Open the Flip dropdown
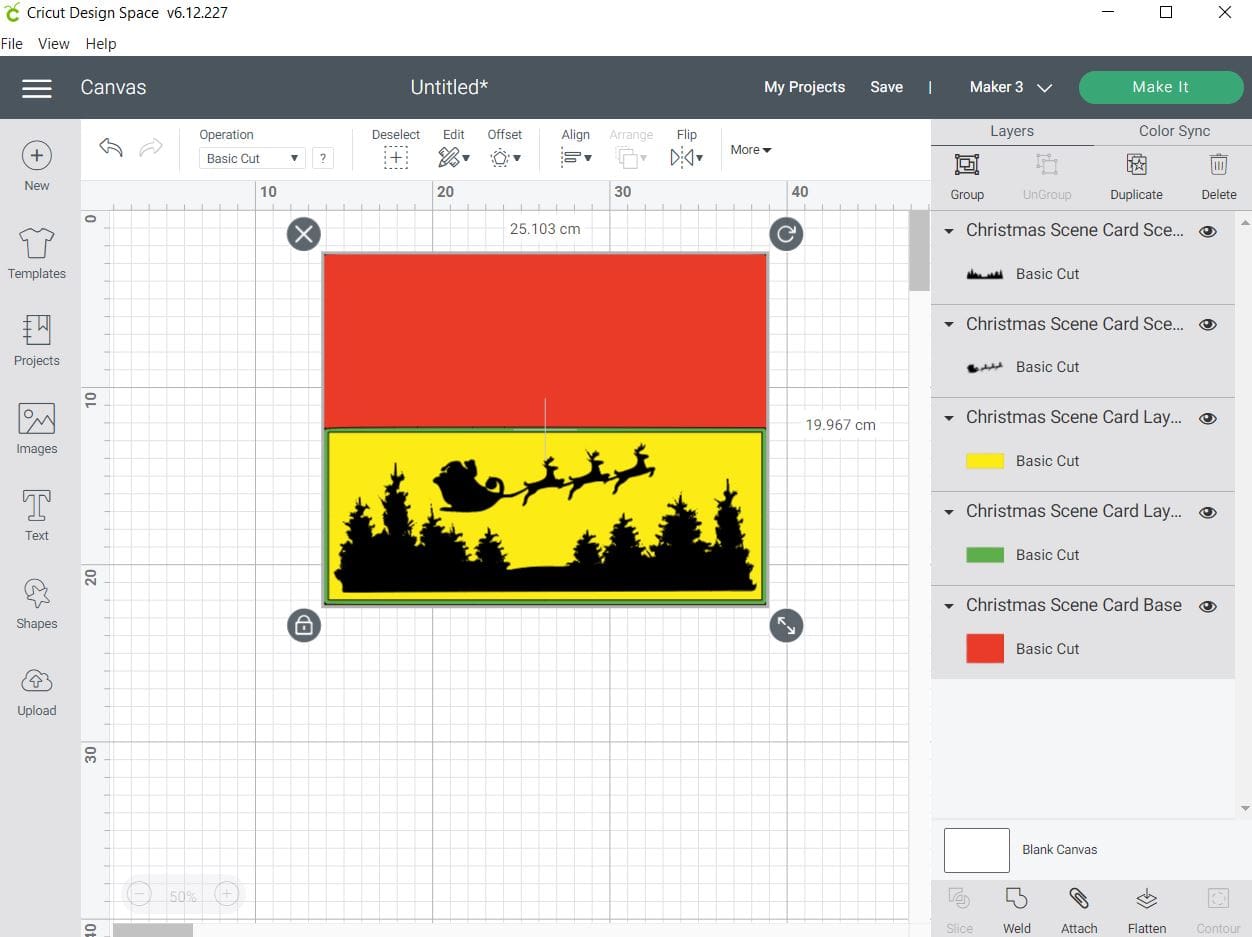Image resolution: width=1252 pixels, height=937 pixels. point(687,157)
